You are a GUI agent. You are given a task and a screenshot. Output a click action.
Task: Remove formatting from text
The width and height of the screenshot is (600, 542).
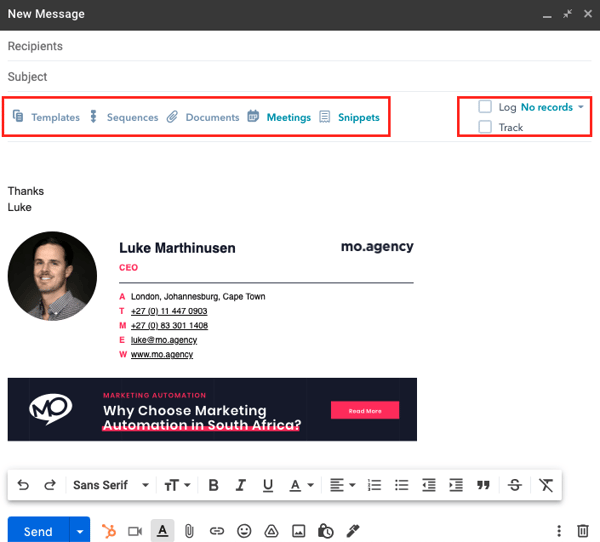tap(546, 485)
